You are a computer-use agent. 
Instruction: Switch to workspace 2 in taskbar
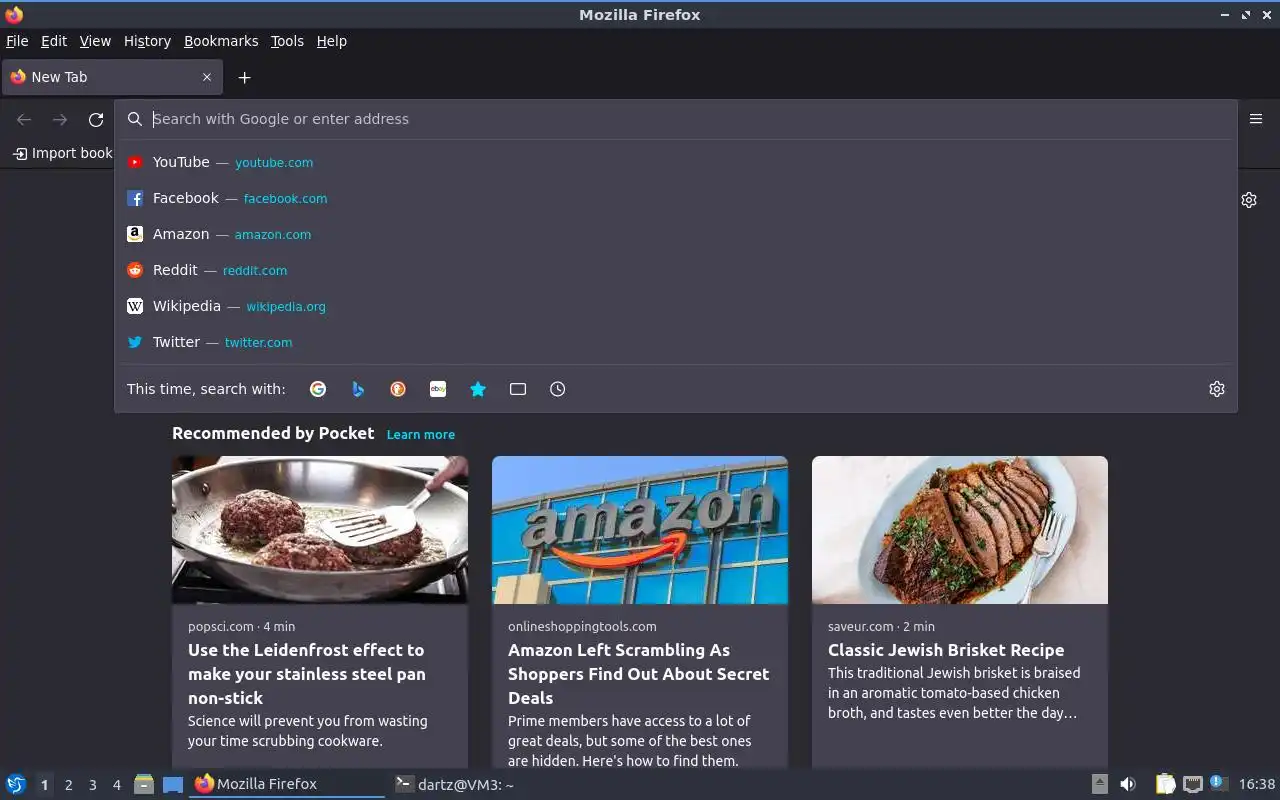click(68, 785)
